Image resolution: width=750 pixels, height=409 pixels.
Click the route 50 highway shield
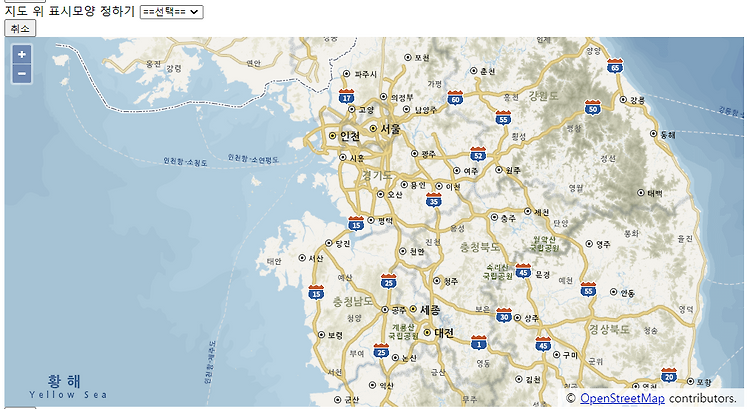593,108
